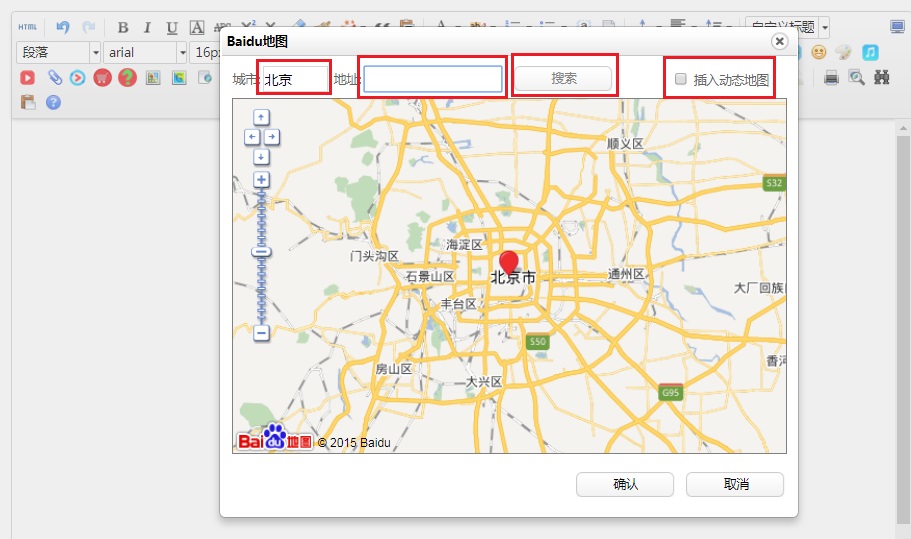This screenshot has height=539, width=911.
Task: Pan the map right with arrow
Action: (272, 137)
